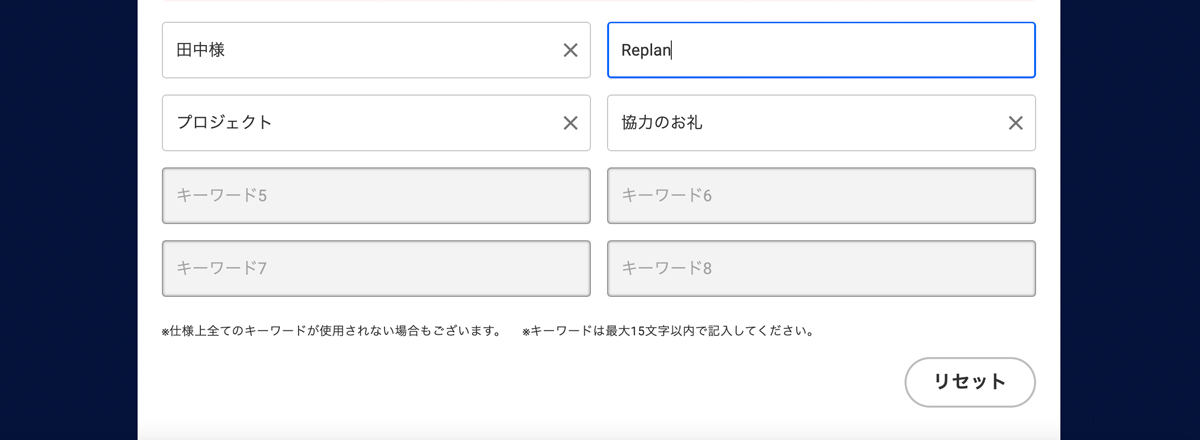Click the blank gap between the two footnotes

coord(512,331)
